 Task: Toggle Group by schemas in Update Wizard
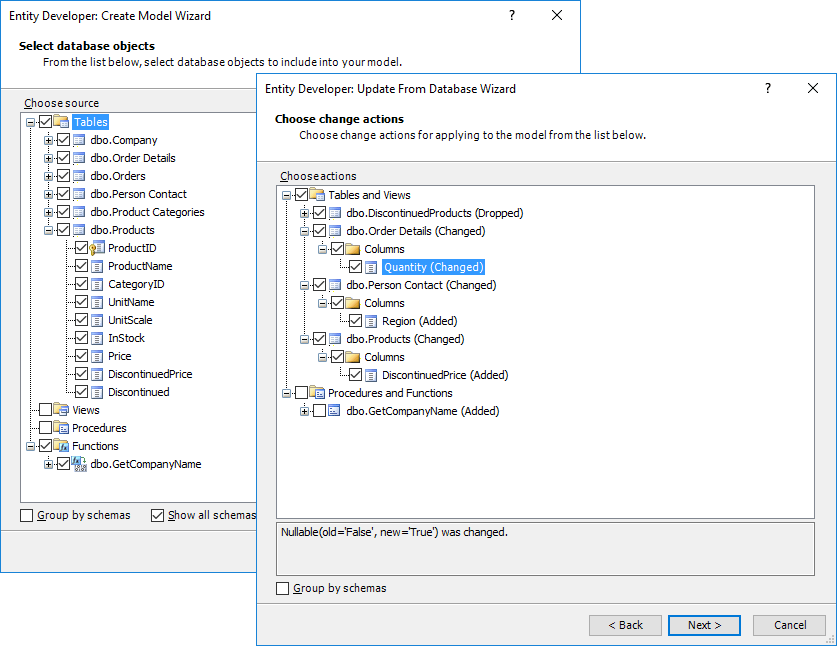point(283,589)
